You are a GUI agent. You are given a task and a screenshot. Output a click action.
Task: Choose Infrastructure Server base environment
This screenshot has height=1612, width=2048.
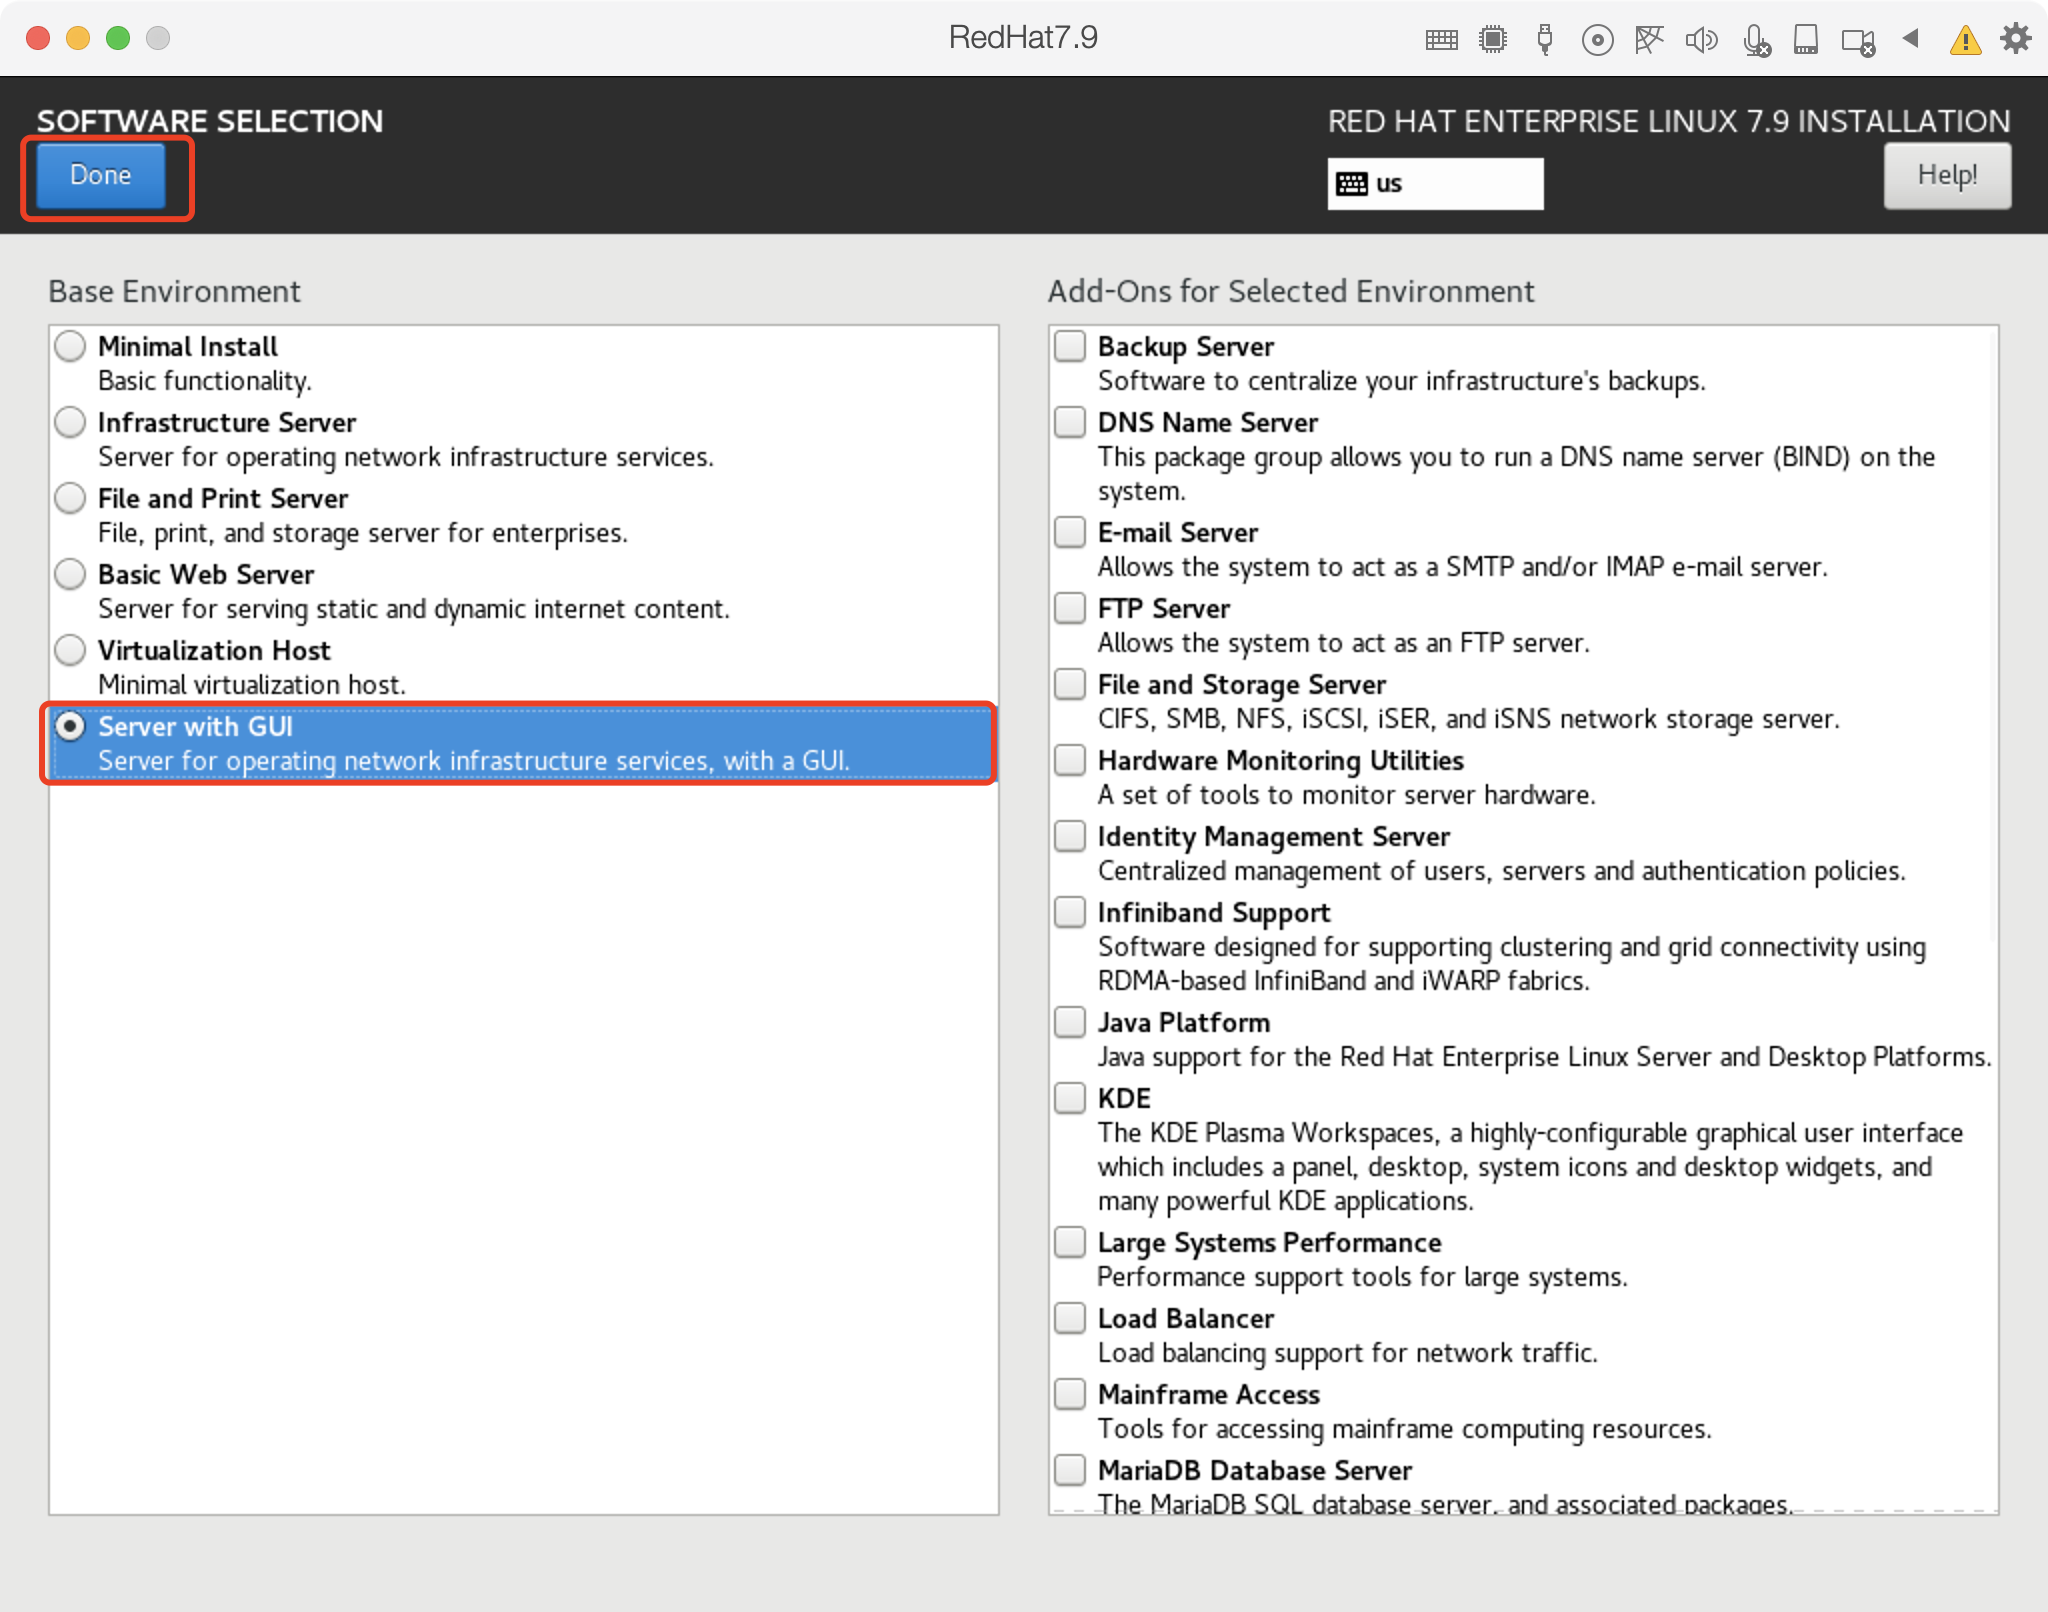point(70,422)
